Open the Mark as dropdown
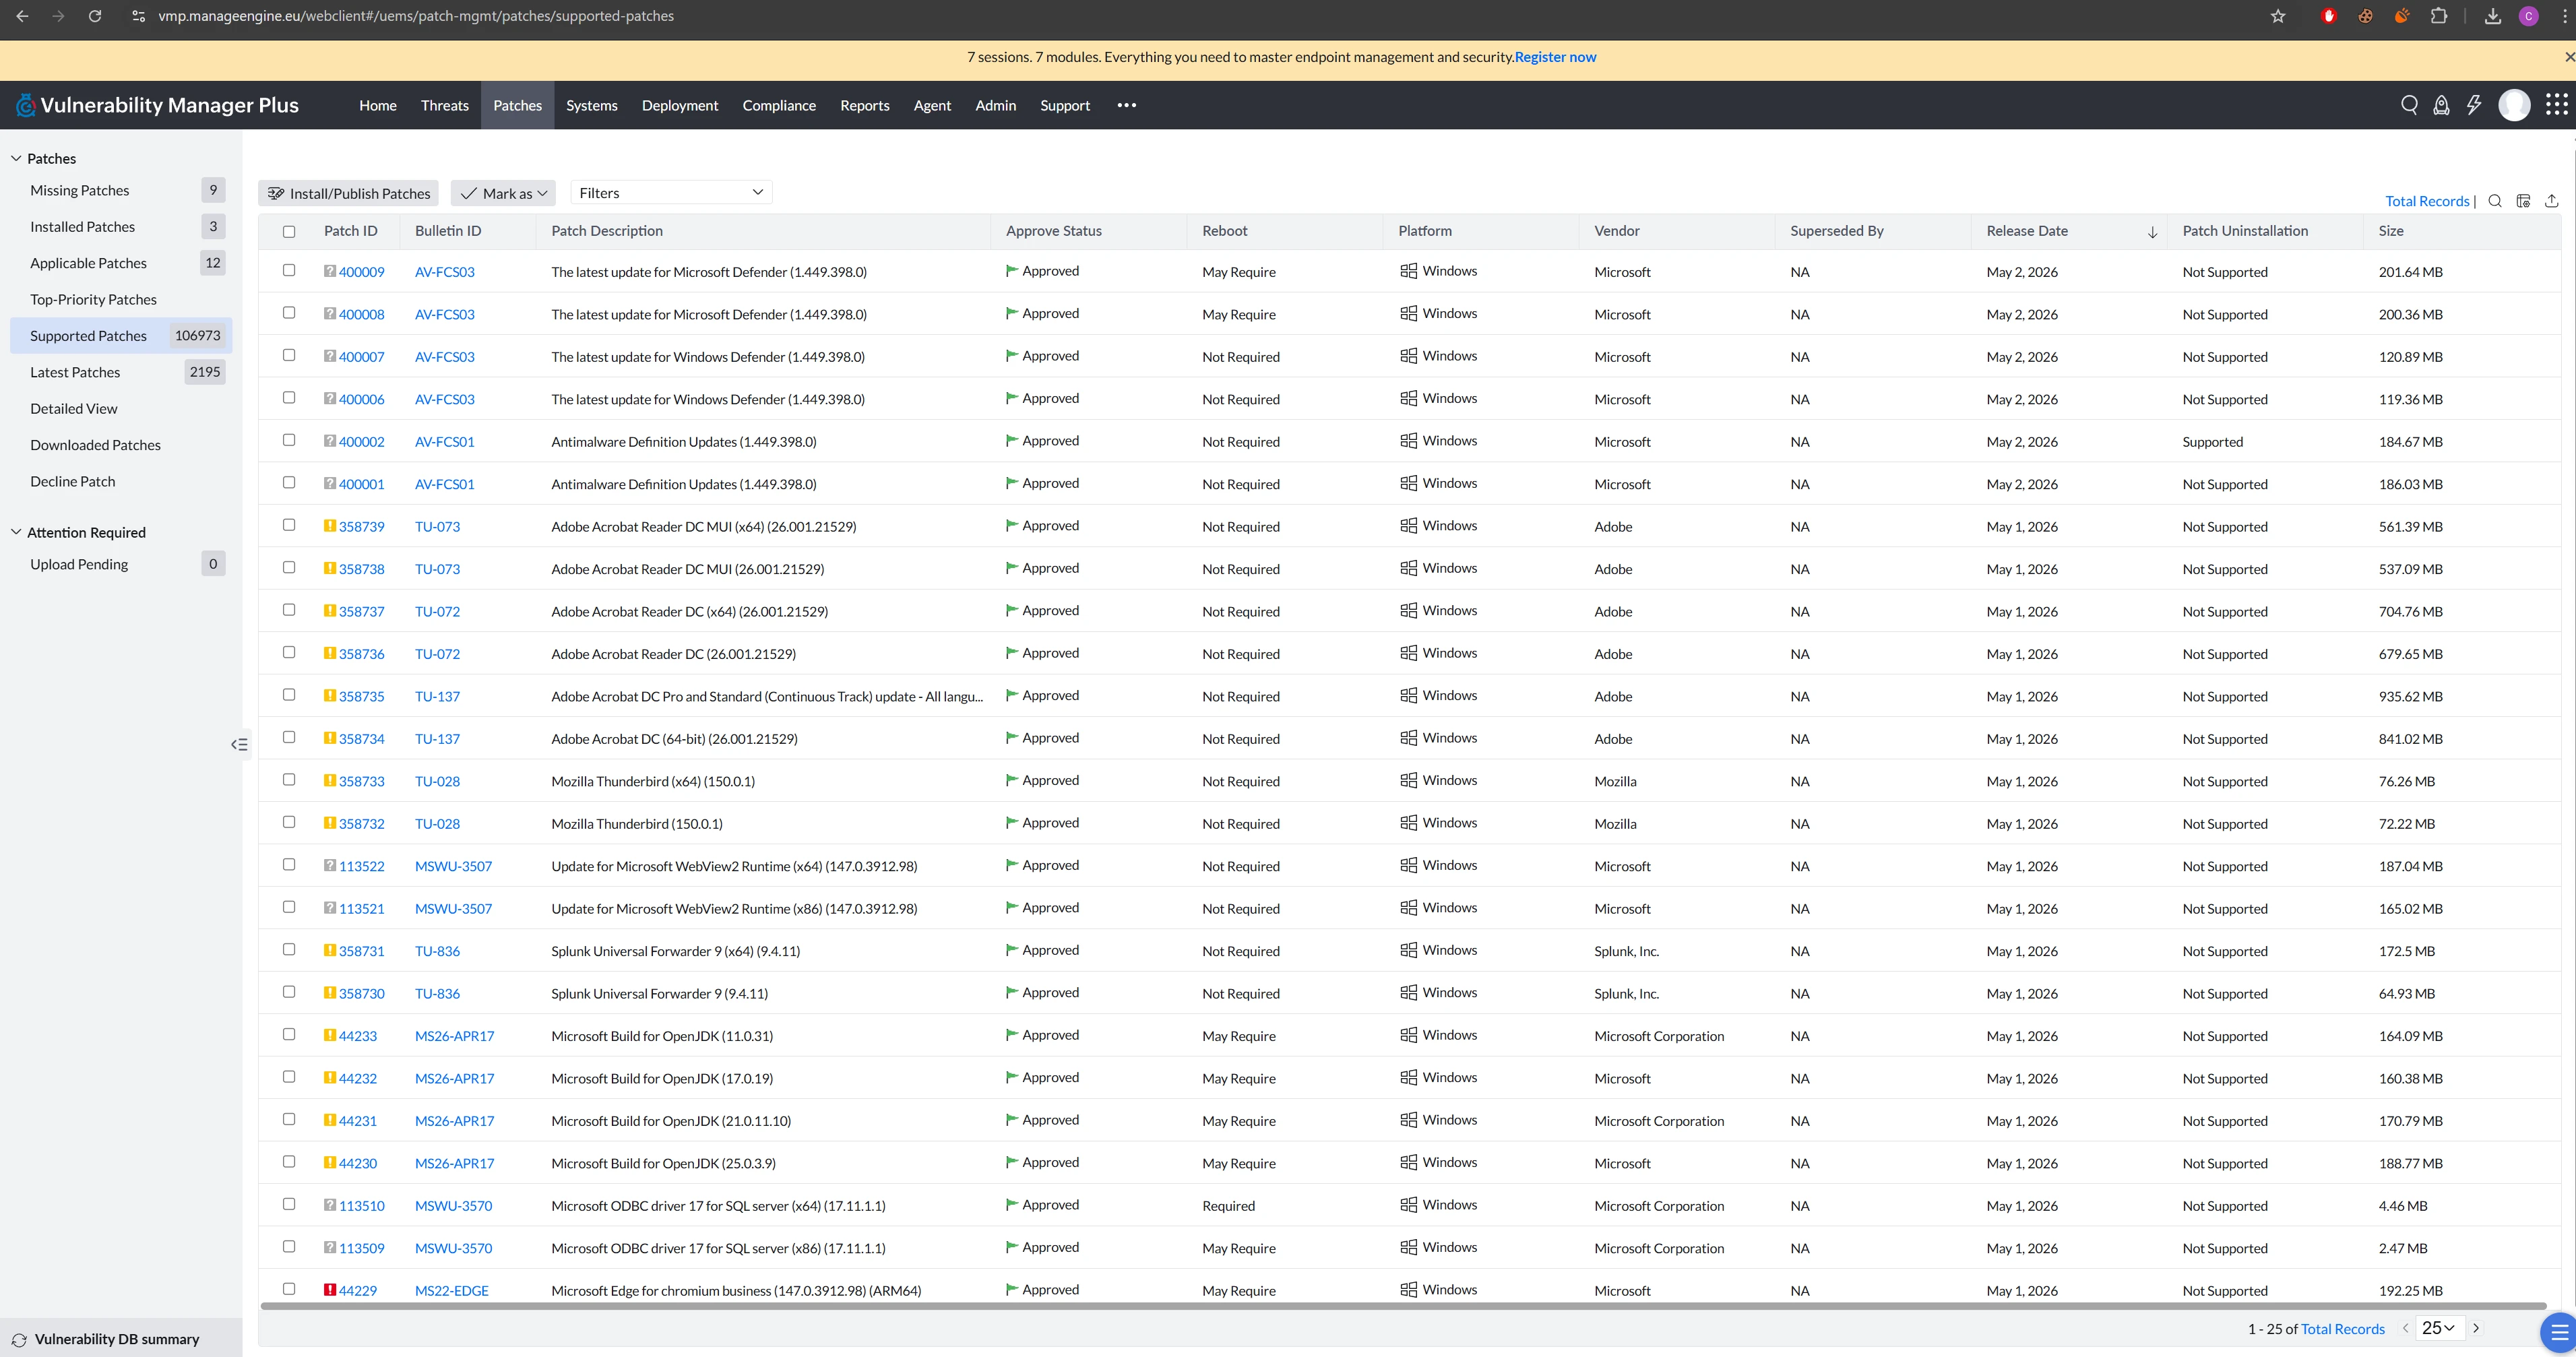This screenshot has width=2576, height=1357. click(x=503, y=193)
